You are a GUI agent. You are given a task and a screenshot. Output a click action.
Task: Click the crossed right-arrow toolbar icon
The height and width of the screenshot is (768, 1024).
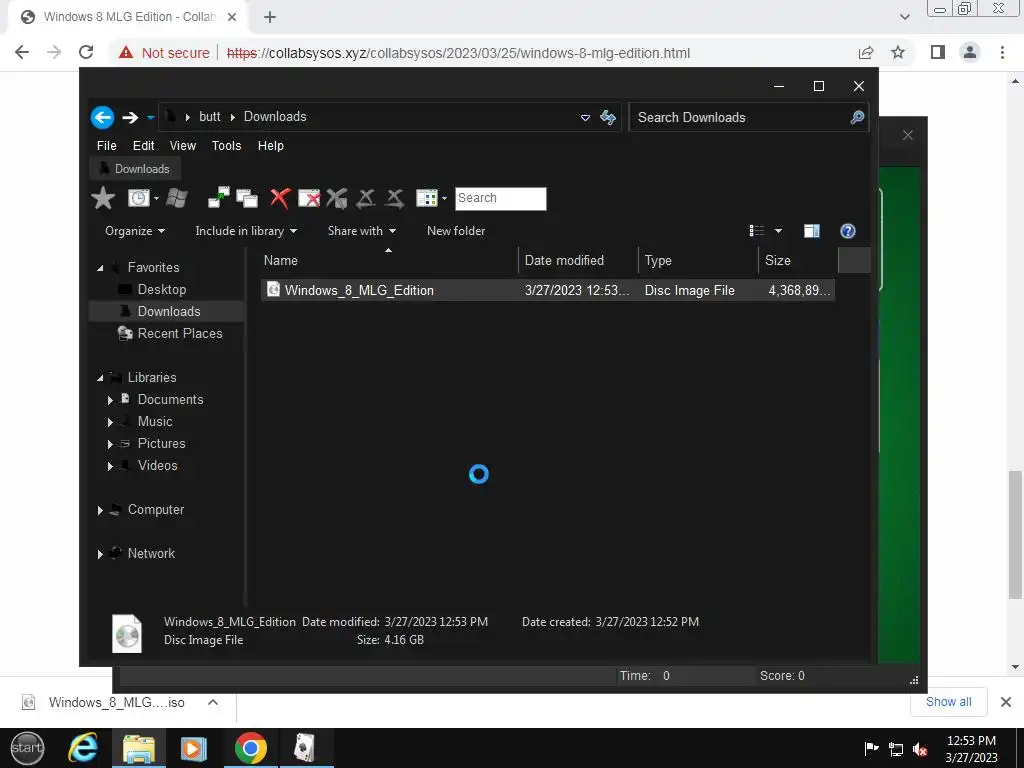[394, 198]
